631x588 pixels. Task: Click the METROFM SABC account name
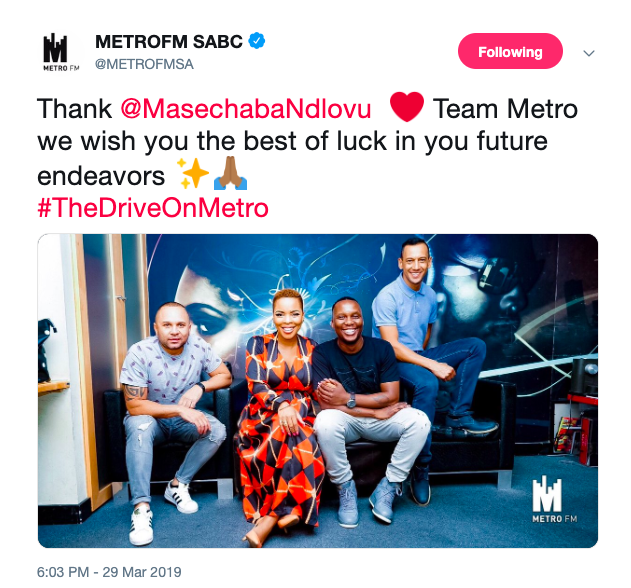coord(169,41)
